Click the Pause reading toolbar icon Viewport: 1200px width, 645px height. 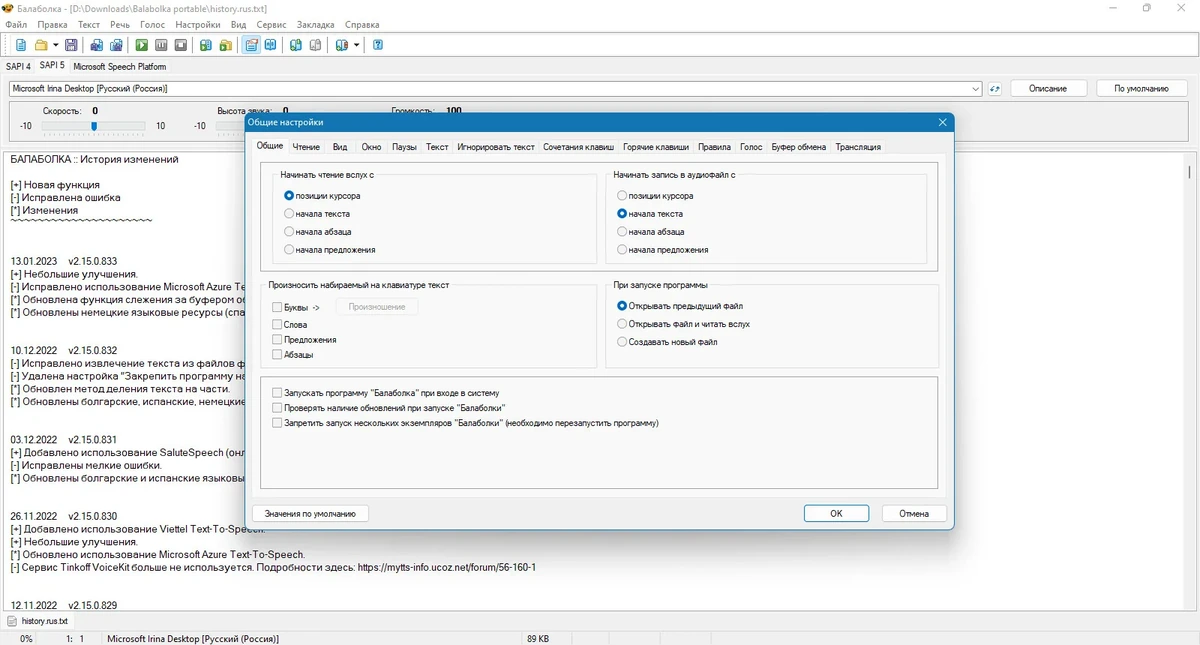(x=161, y=45)
